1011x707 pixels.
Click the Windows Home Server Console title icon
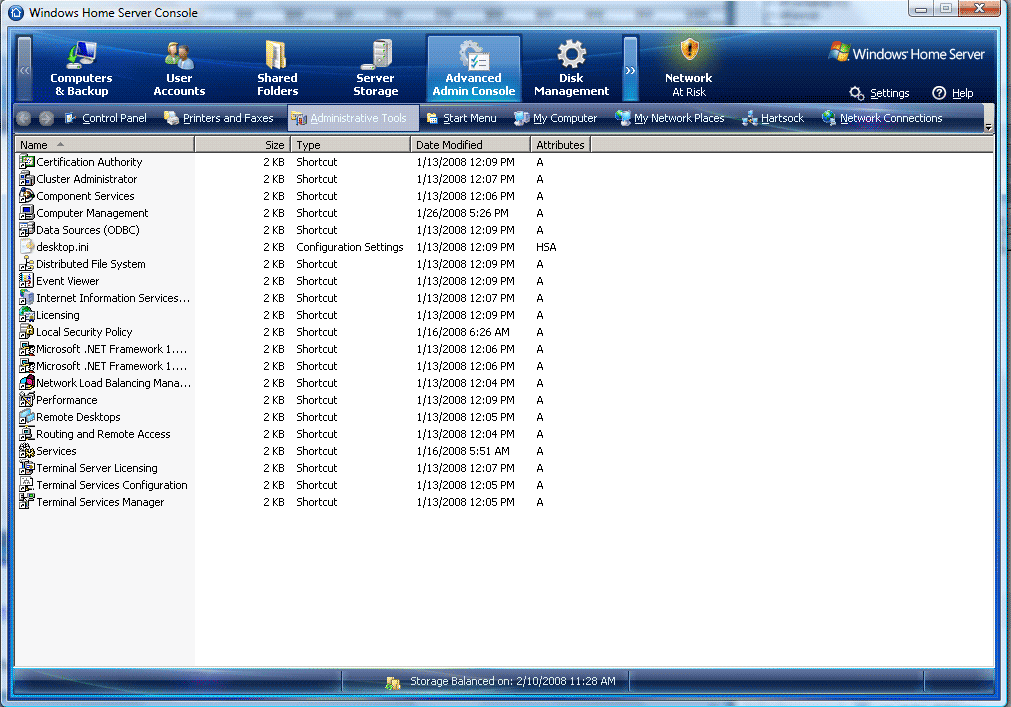click(x=16, y=12)
